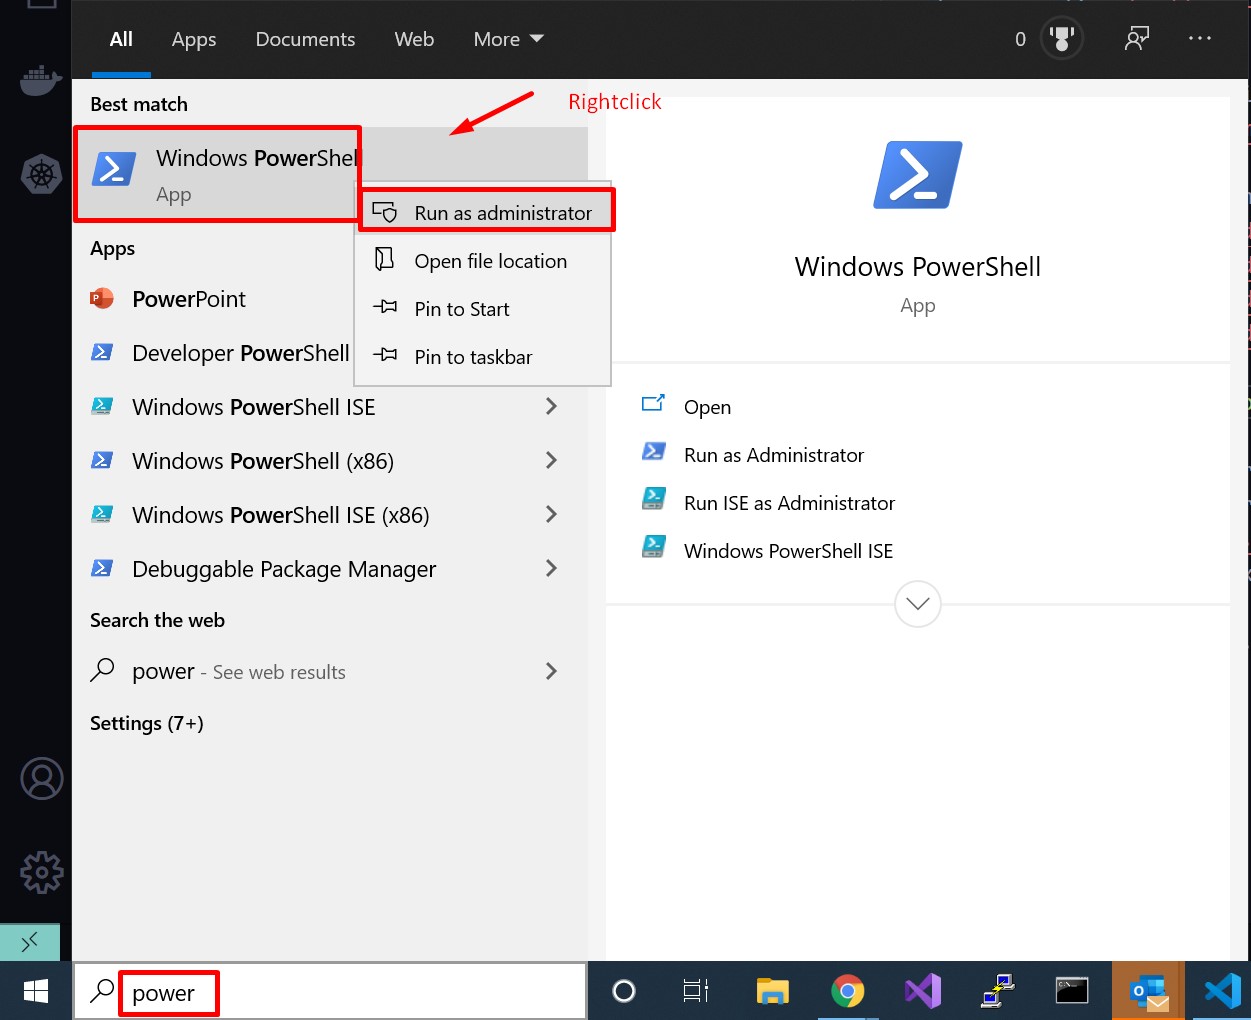The height and width of the screenshot is (1020, 1251).
Task: Open the Windows Start button
Action: [x=36, y=991]
